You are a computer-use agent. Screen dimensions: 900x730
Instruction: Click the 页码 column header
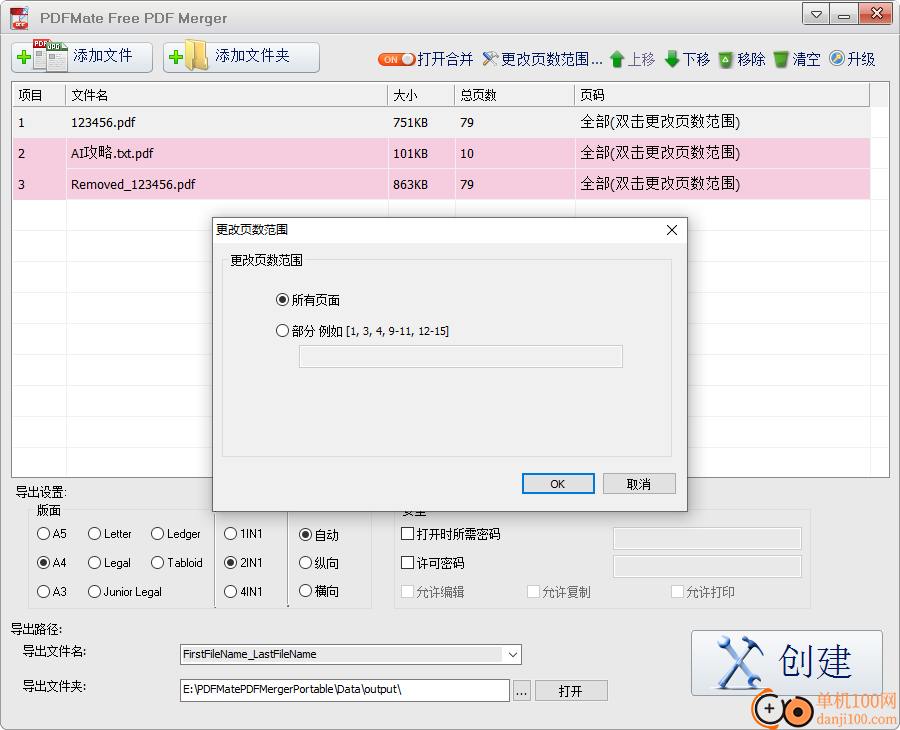click(x=722, y=95)
